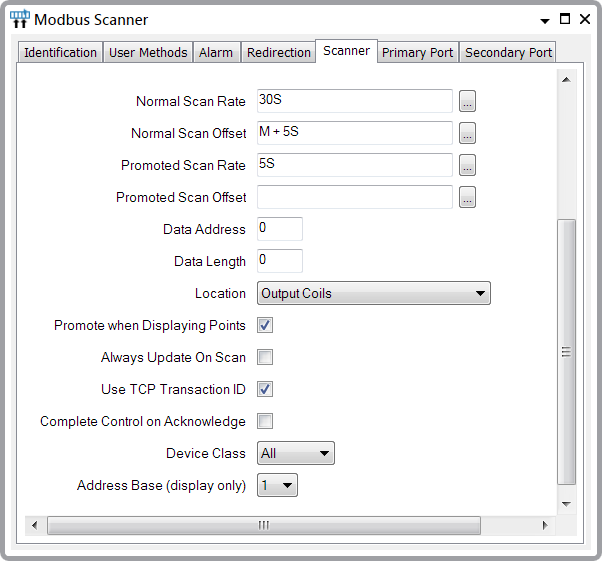Open browse button for Promoted Scan Offset
Screen dimensions: 602x561
(467, 197)
